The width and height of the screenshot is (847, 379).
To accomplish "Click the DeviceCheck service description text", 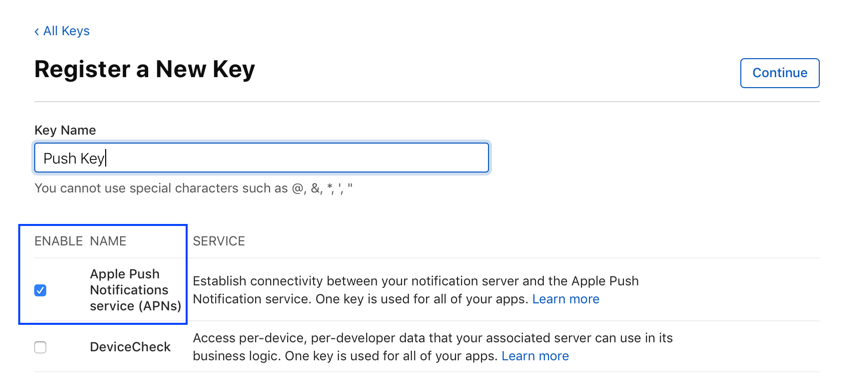I will [x=433, y=347].
